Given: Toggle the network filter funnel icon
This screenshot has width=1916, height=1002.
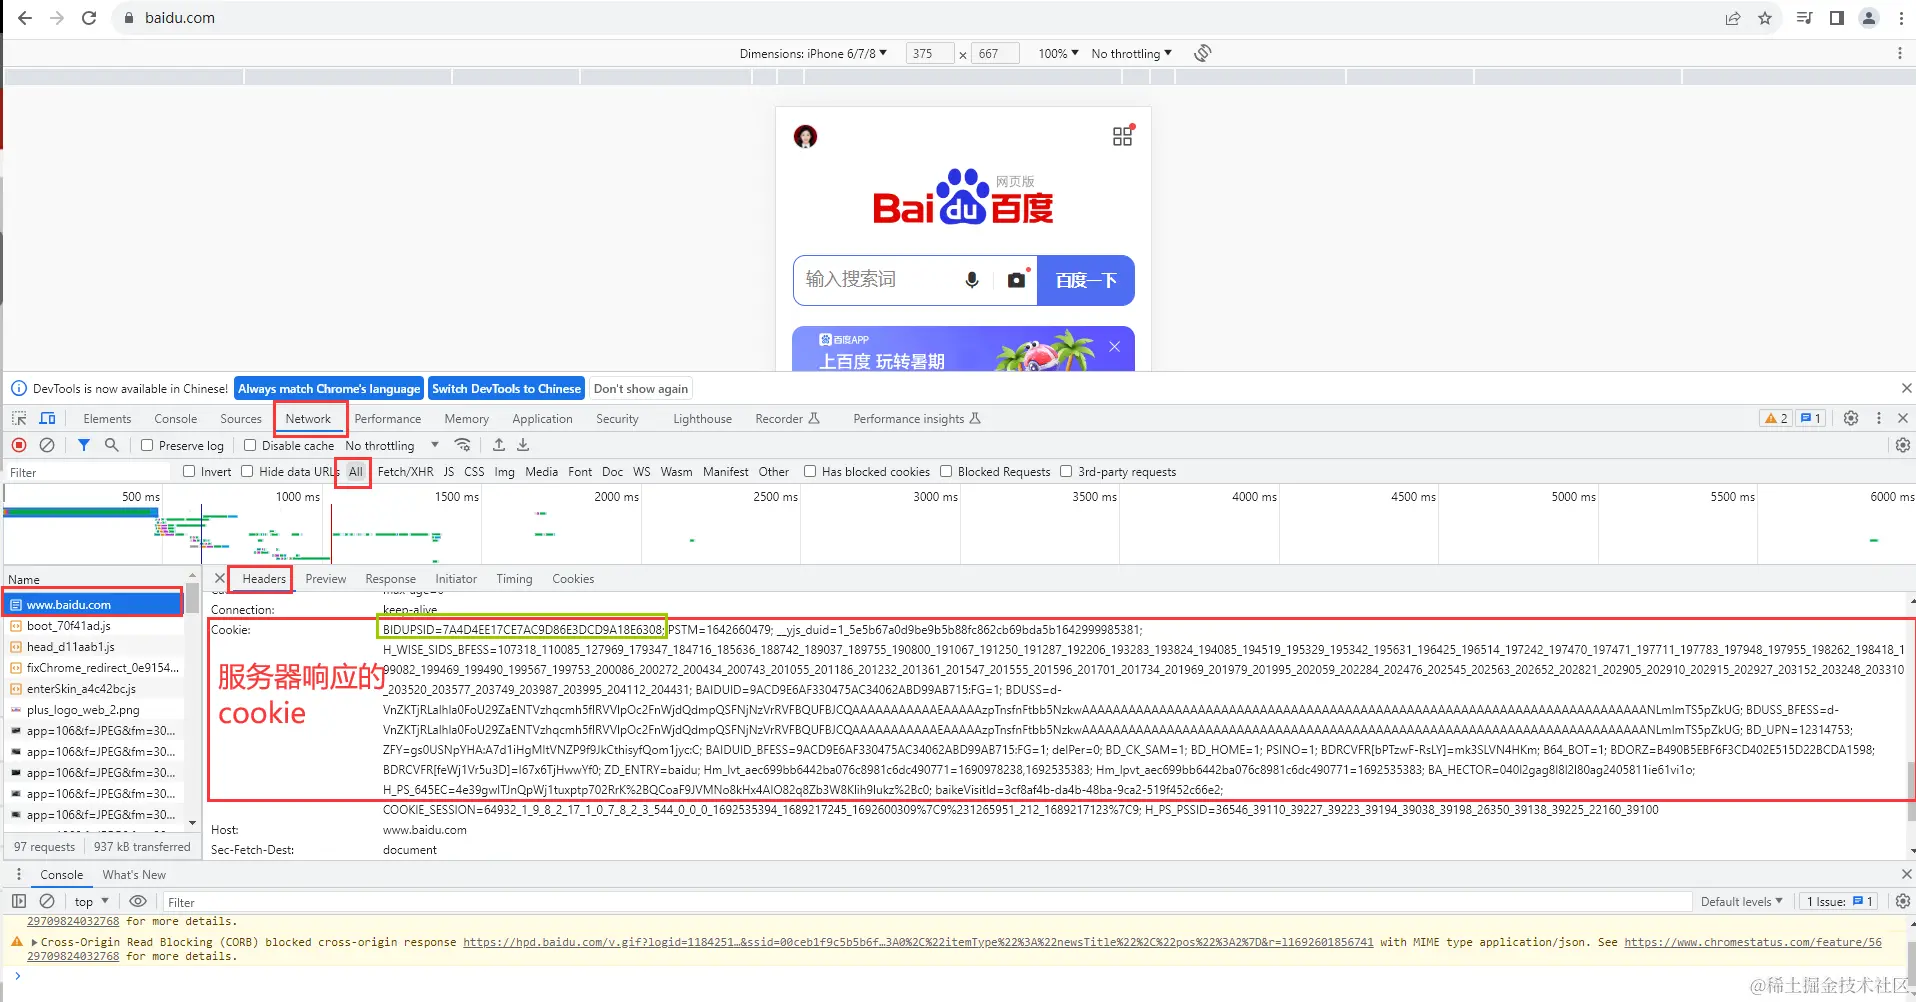Looking at the screenshot, I should click(84, 445).
